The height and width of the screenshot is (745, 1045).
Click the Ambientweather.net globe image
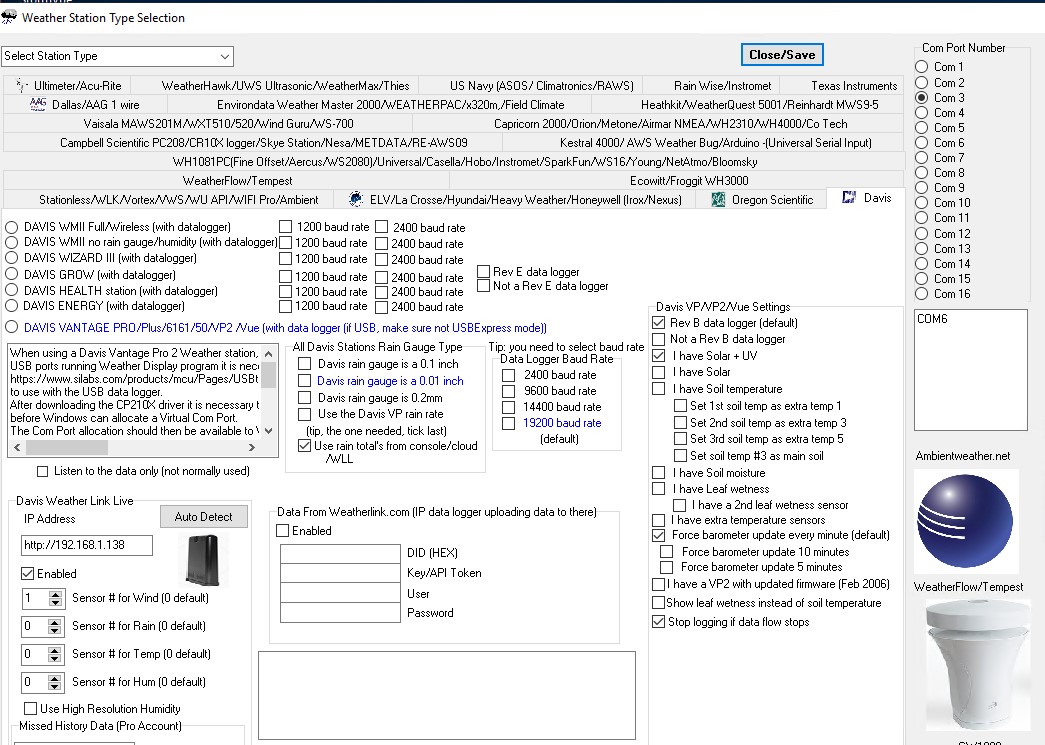(x=966, y=521)
